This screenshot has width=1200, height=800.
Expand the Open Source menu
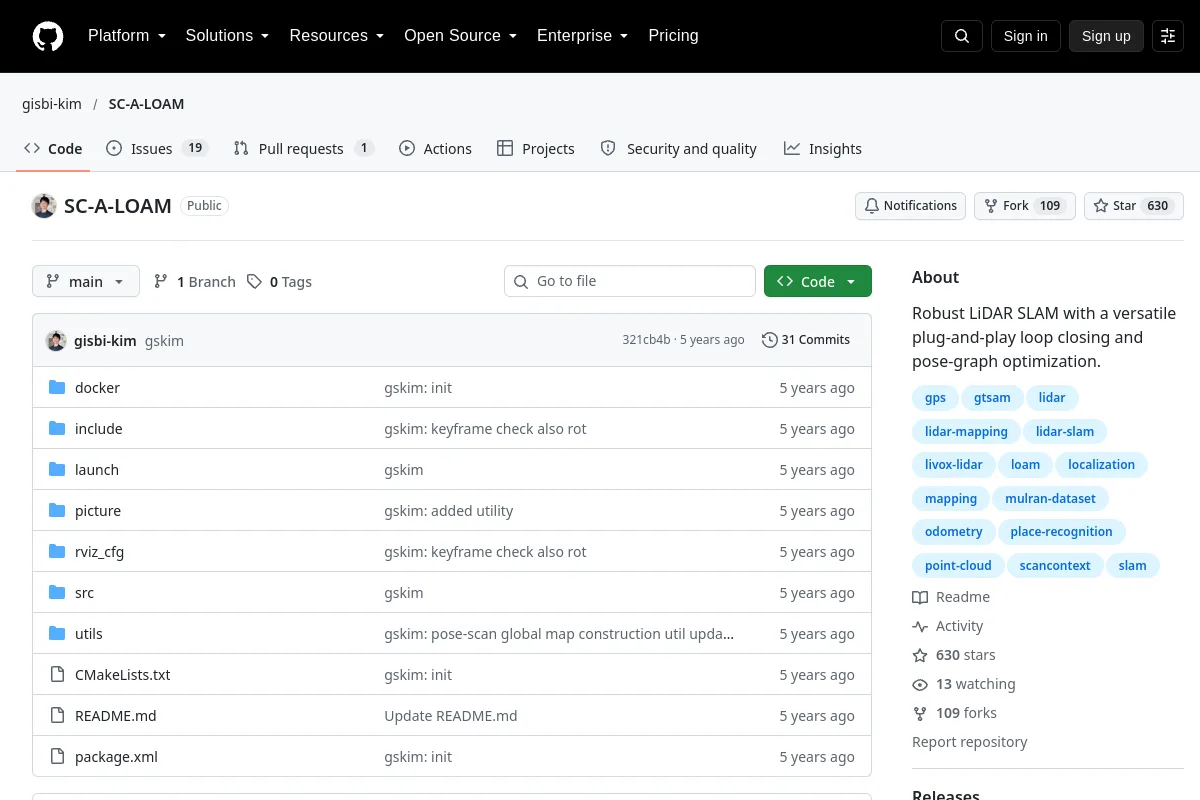pos(461,36)
